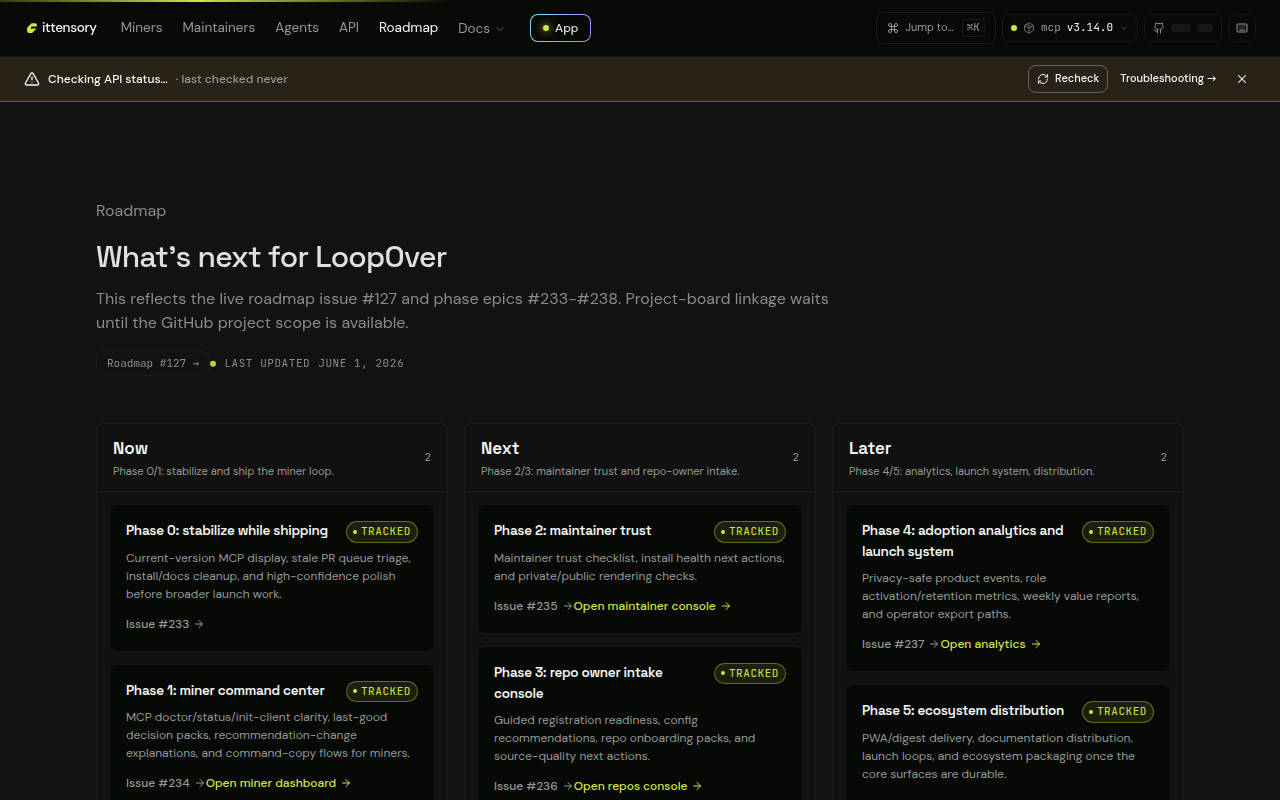Click the TRACKED badge on the Phase 3 card
This screenshot has width=1280, height=800.
(750, 673)
